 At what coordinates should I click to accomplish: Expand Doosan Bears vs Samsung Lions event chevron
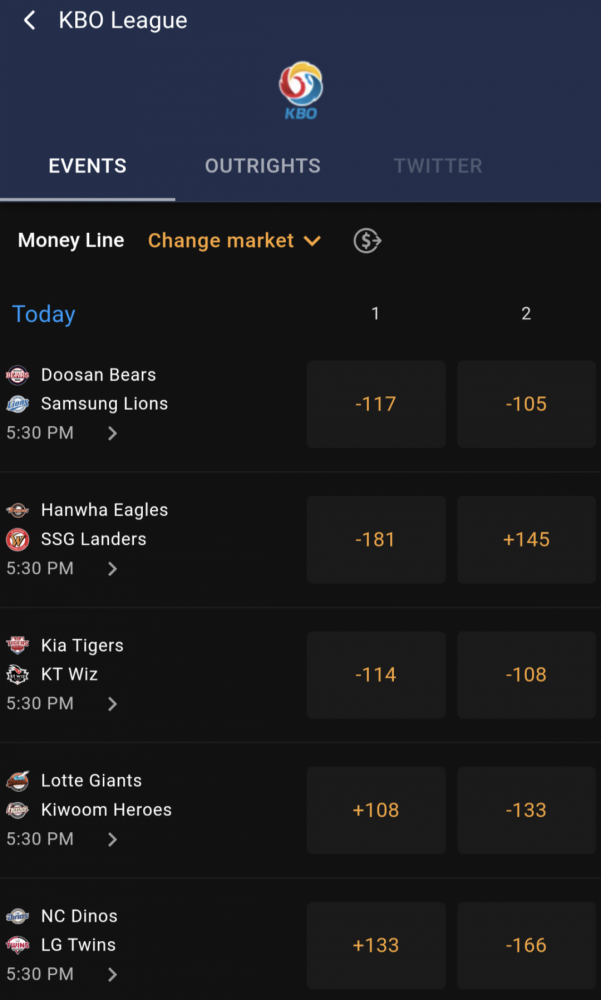[112, 434]
